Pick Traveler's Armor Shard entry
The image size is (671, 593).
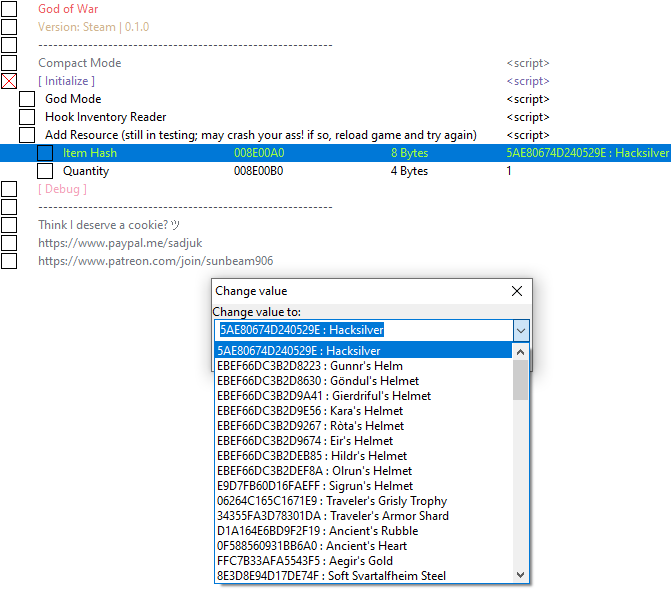363,516
